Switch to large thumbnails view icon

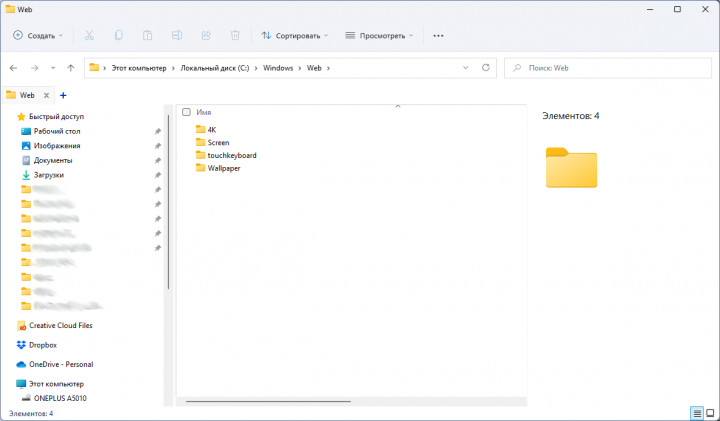point(710,413)
